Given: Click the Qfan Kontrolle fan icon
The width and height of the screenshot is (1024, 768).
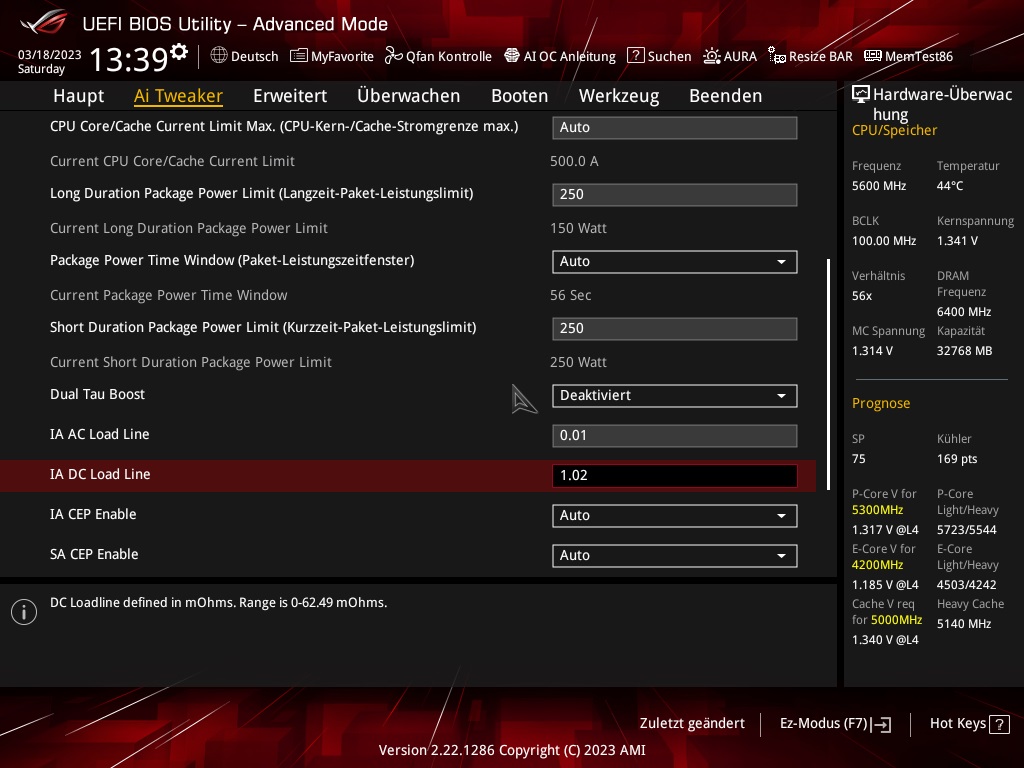Looking at the screenshot, I should pyautogui.click(x=393, y=56).
